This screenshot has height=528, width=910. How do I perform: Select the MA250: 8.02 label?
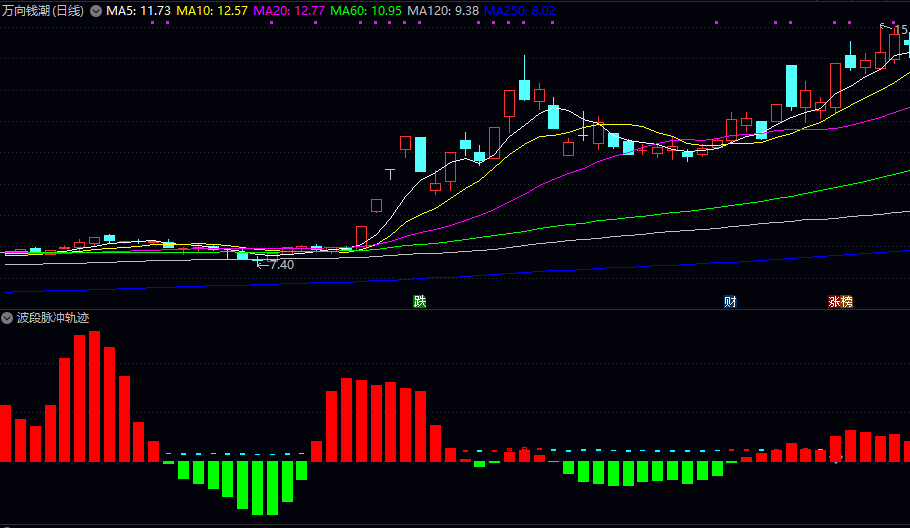click(519, 10)
